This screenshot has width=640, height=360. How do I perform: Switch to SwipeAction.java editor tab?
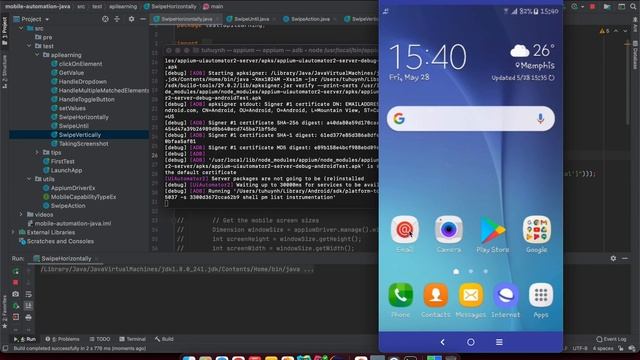[x=309, y=19]
